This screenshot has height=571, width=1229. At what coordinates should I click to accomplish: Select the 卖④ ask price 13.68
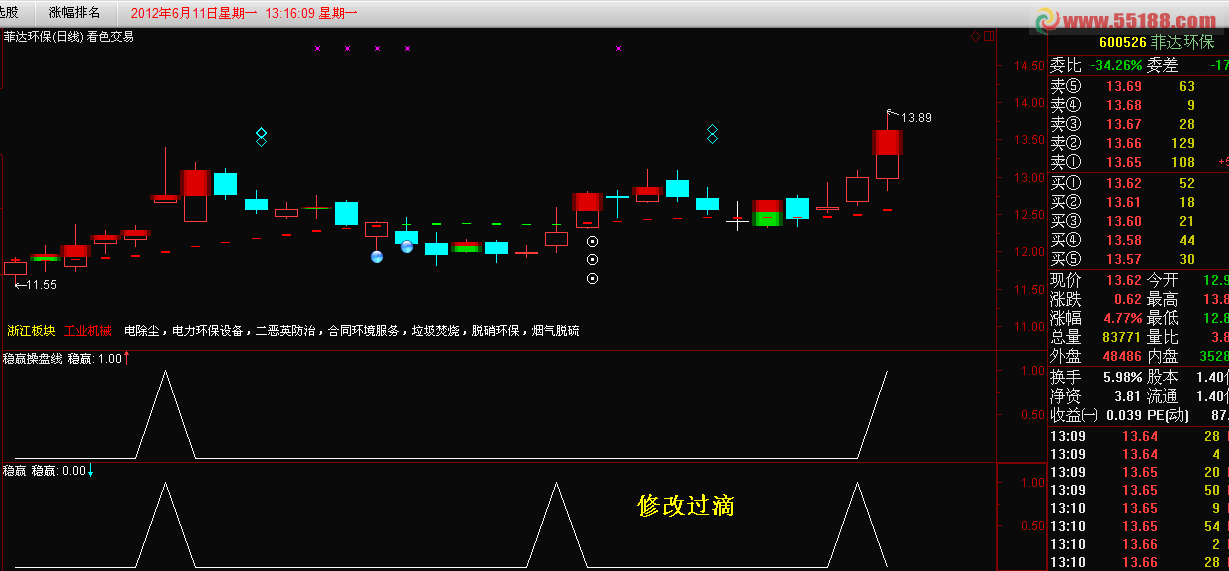click(1124, 105)
